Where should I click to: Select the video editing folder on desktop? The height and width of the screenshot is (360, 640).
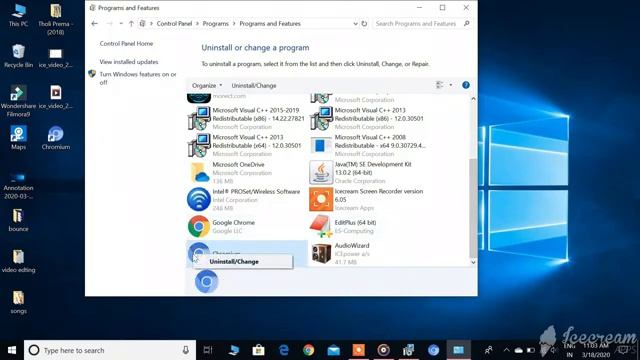[18, 261]
